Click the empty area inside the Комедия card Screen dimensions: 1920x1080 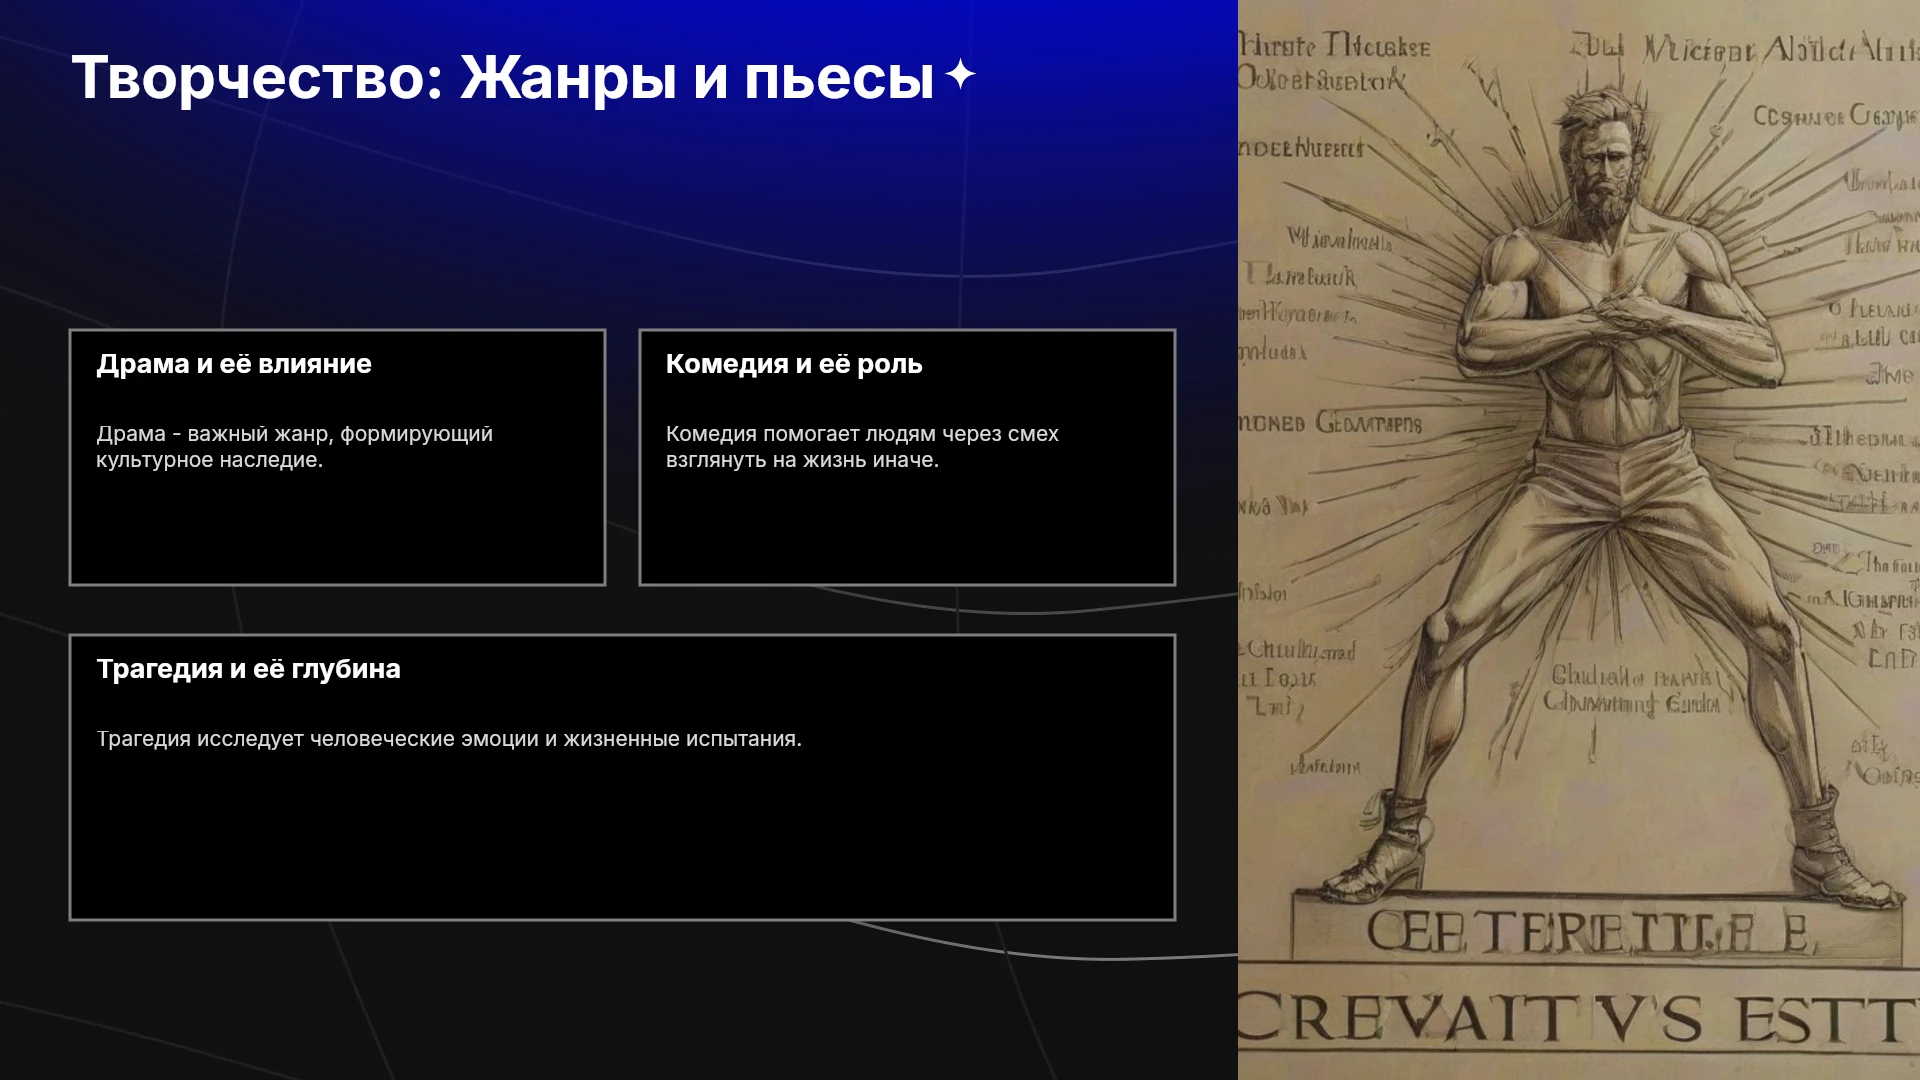(907, 530)
